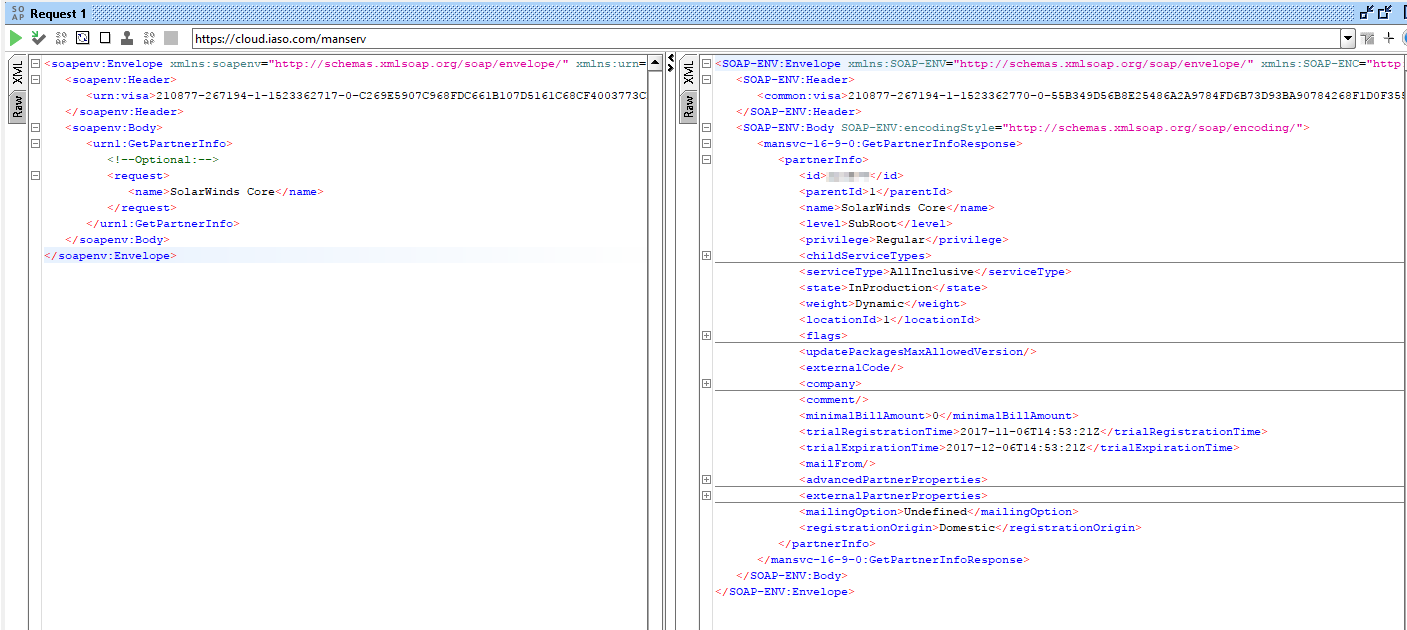Click the endpoint URL field cloud.iaso.com/manserv
Viewport: 1407px width, 630px height.
click(765, 38)
